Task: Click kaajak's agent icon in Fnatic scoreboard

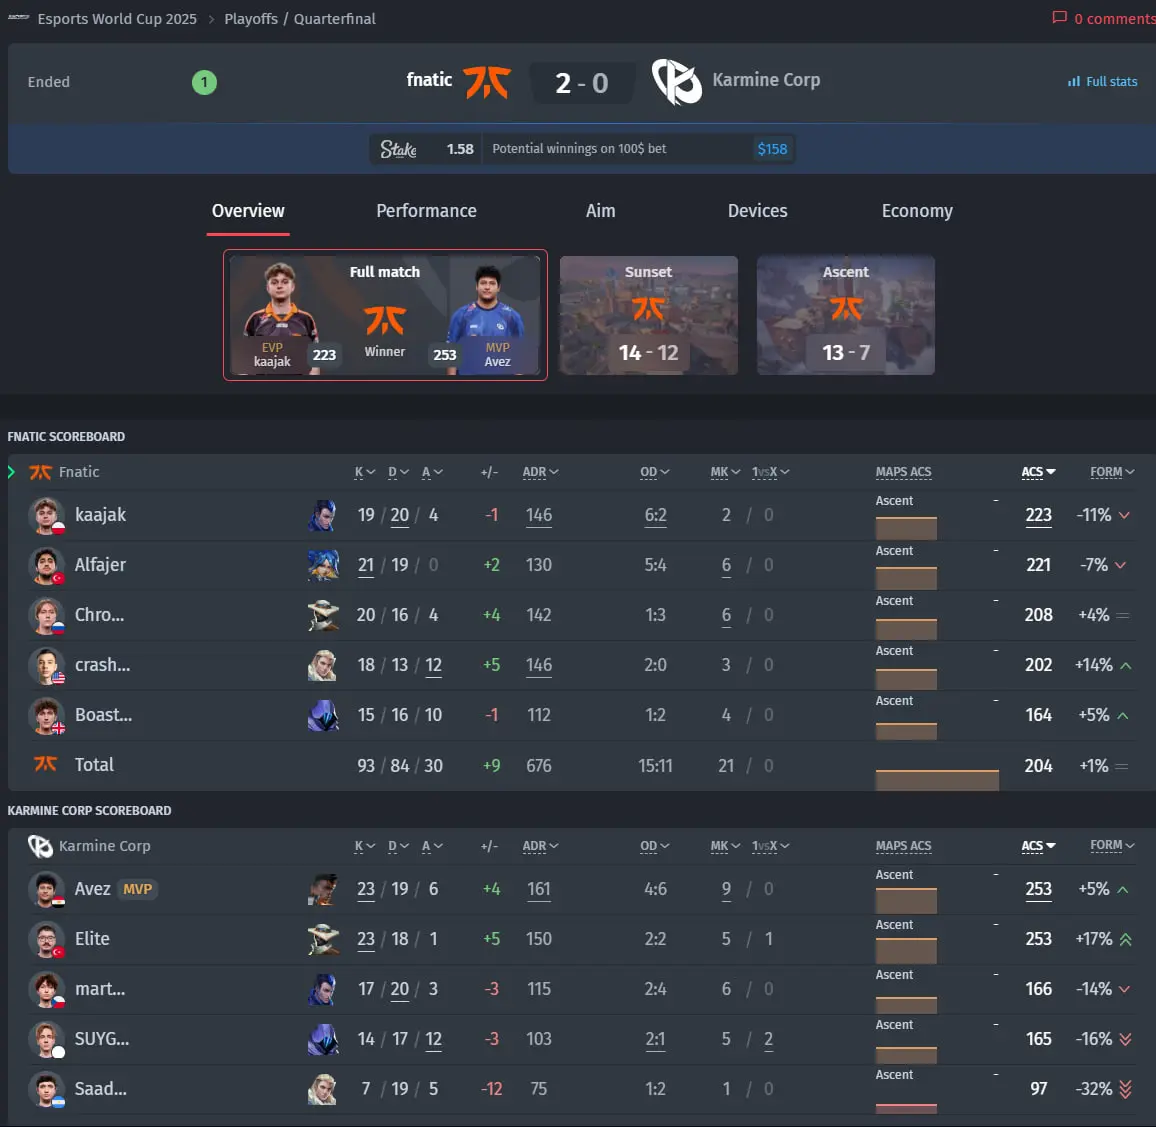Action: click(x=323, y=515)
